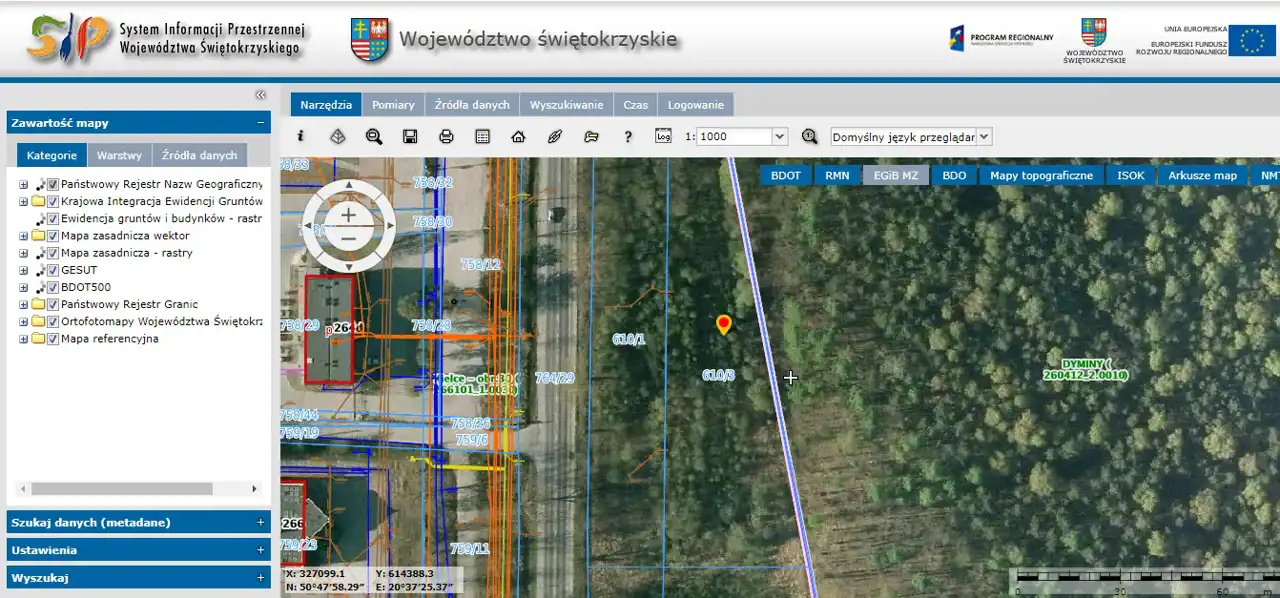This screenshot has height=598, width=1280.
Task: Open the map scale dropdown
Action: point(780,137)
